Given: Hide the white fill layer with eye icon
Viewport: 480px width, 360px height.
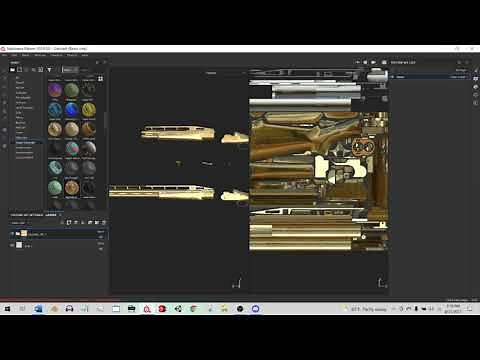Looking at the screenshot, I should point(12,245).
